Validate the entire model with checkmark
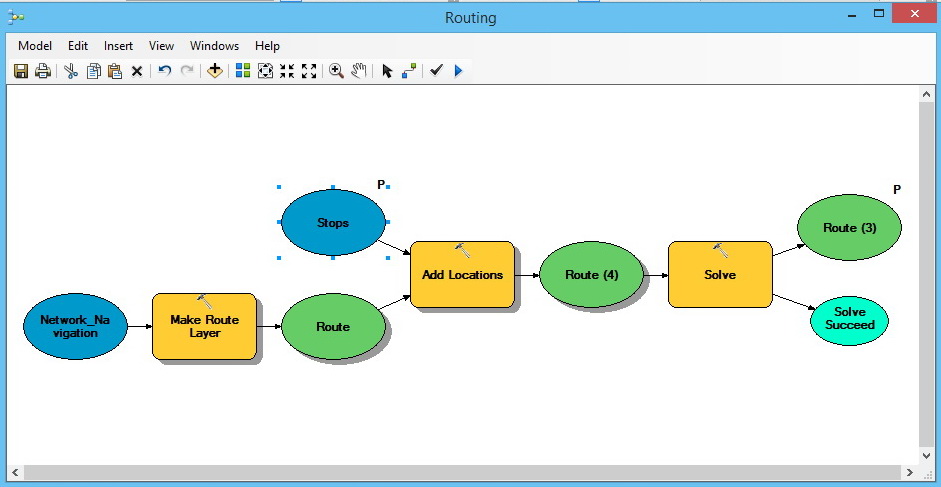Viewport: 941px width, 487px height. click(x=436, y=71)
